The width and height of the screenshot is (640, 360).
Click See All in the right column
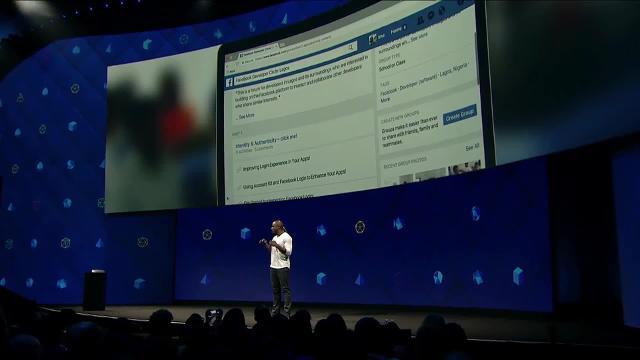[x=472, y=148]
